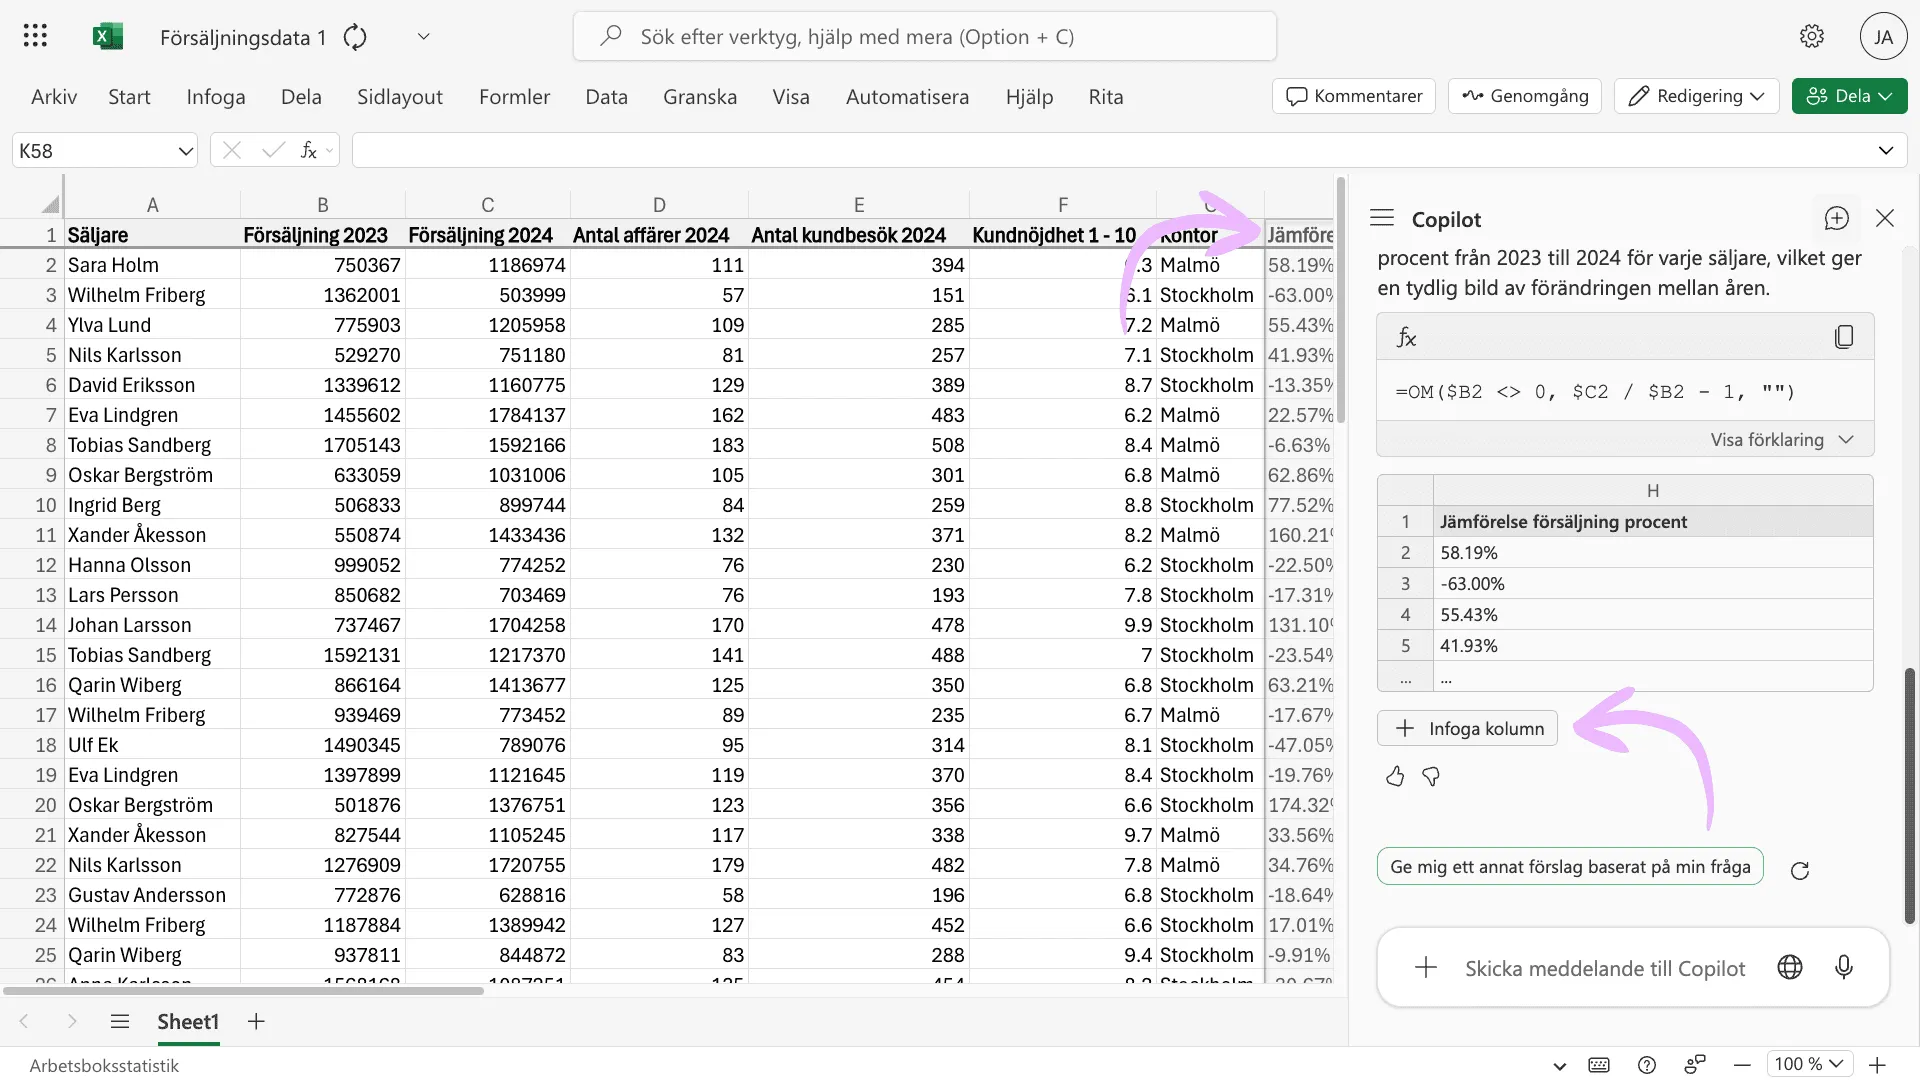Zoom out with the minus button
Viewport: 1920px width, 1080px height.
1743,1065
